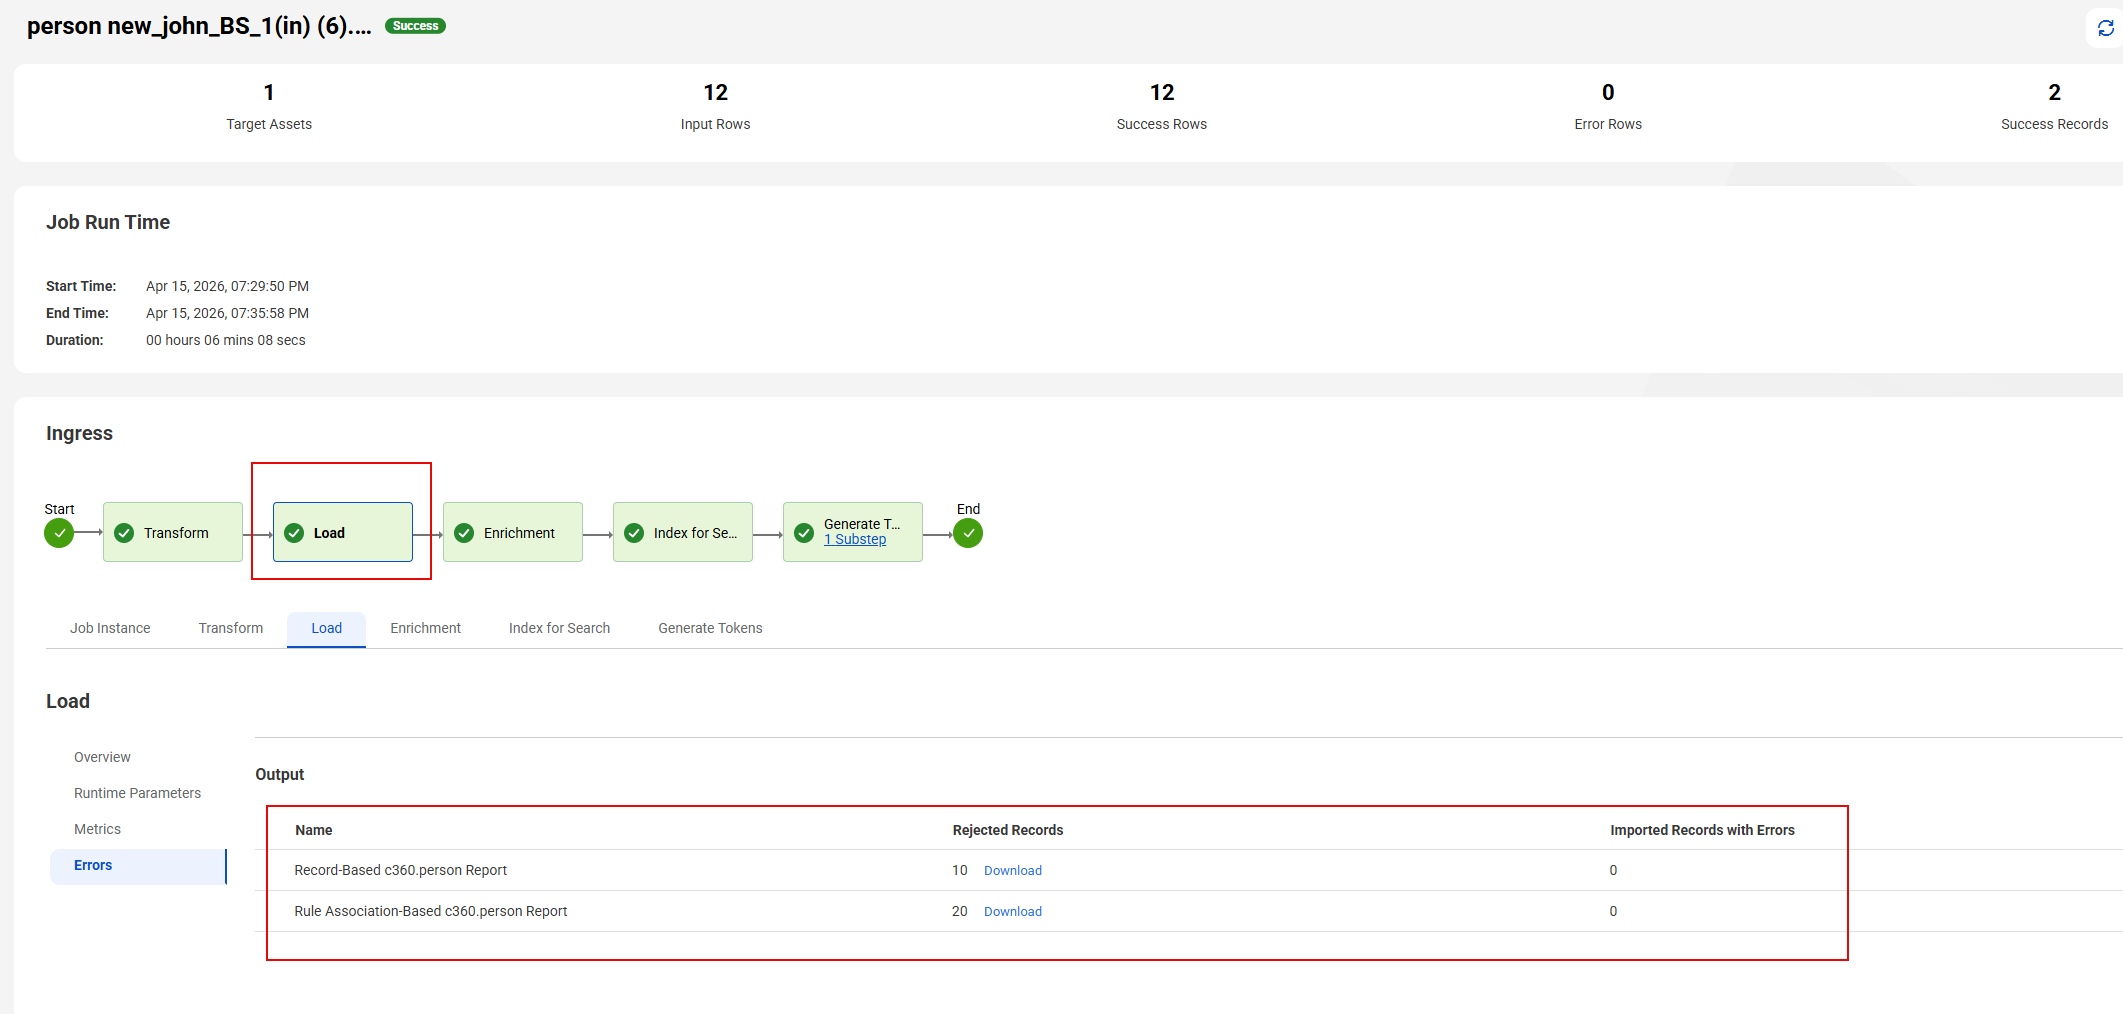Click the Target Assets count
Screen dimensions: 2123x1014
click(269, 93)
